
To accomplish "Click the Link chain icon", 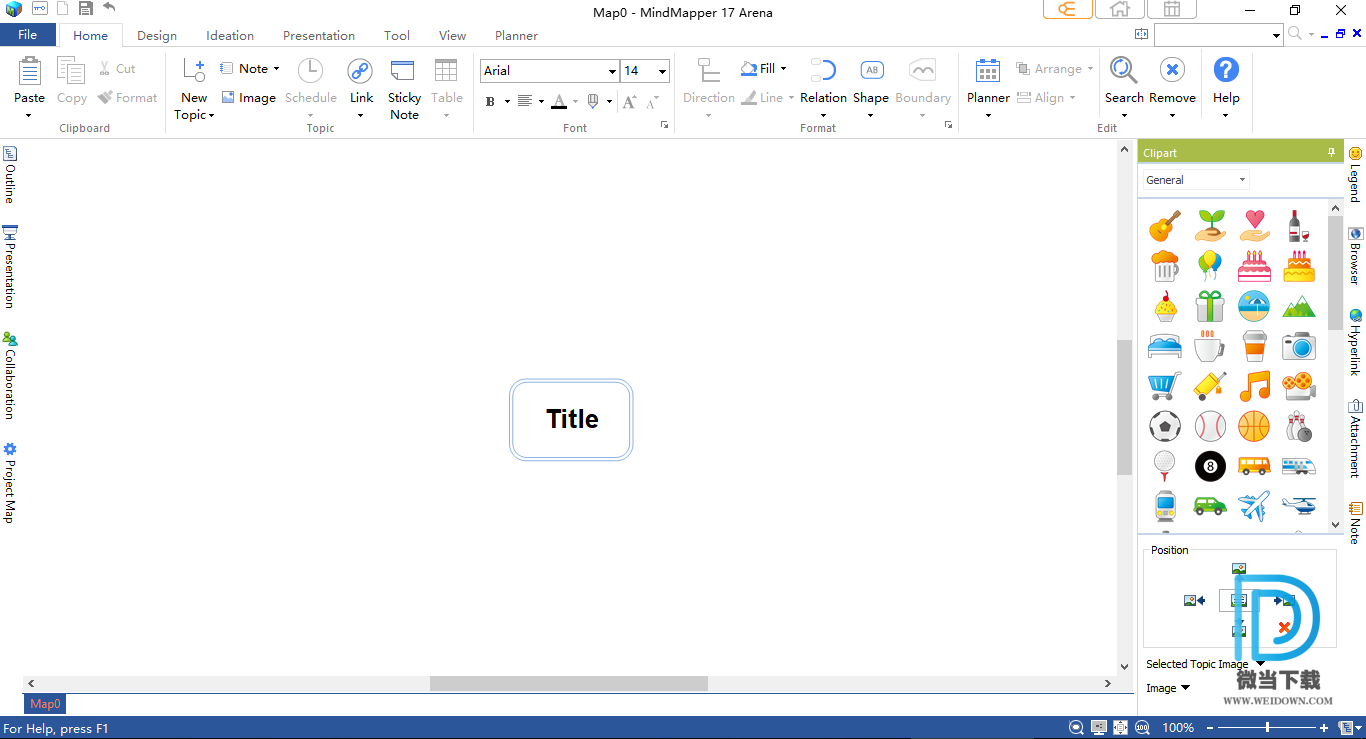I will pos(360,71).
